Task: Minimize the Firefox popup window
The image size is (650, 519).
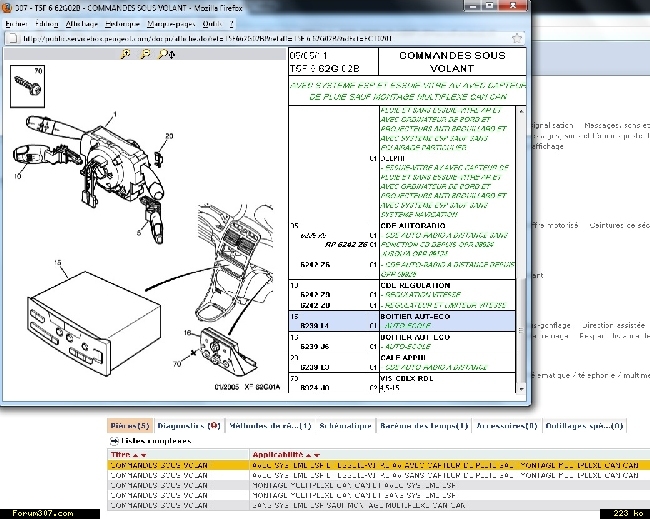Action: pos(473,6)
